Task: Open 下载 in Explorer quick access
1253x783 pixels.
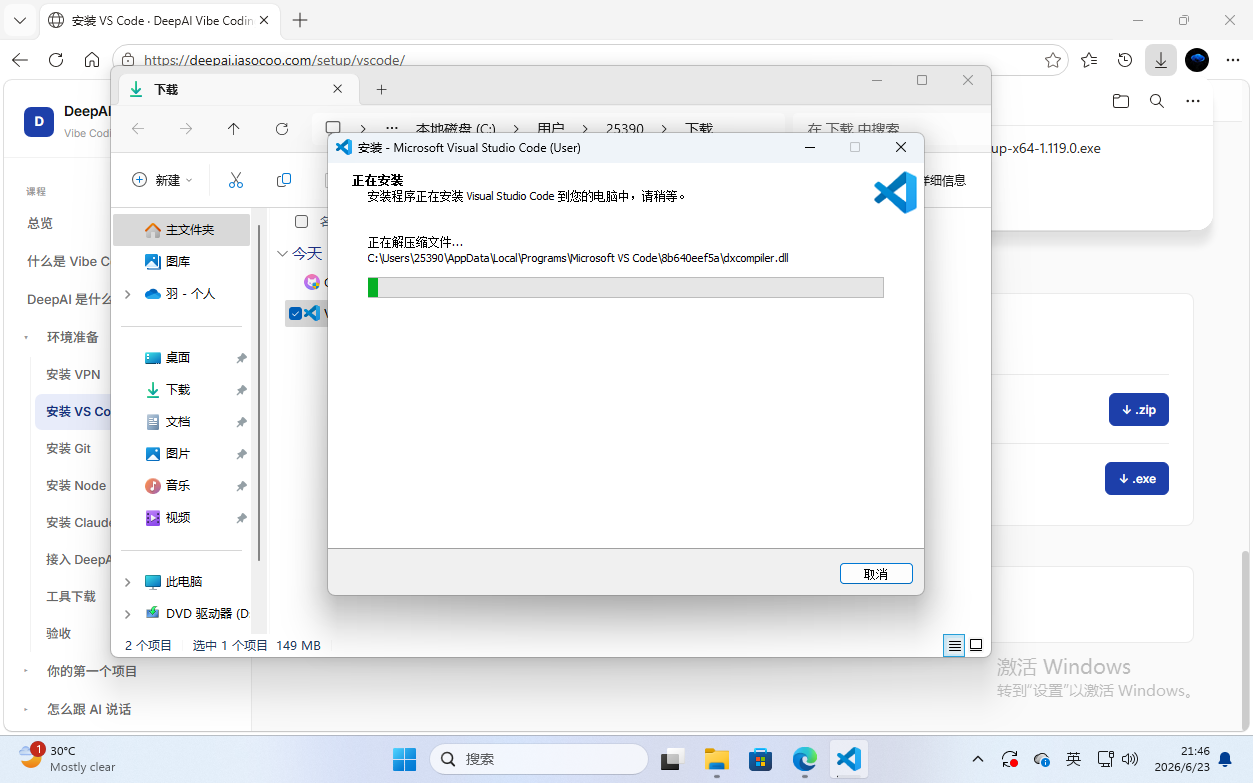Action: pos(178,390)
